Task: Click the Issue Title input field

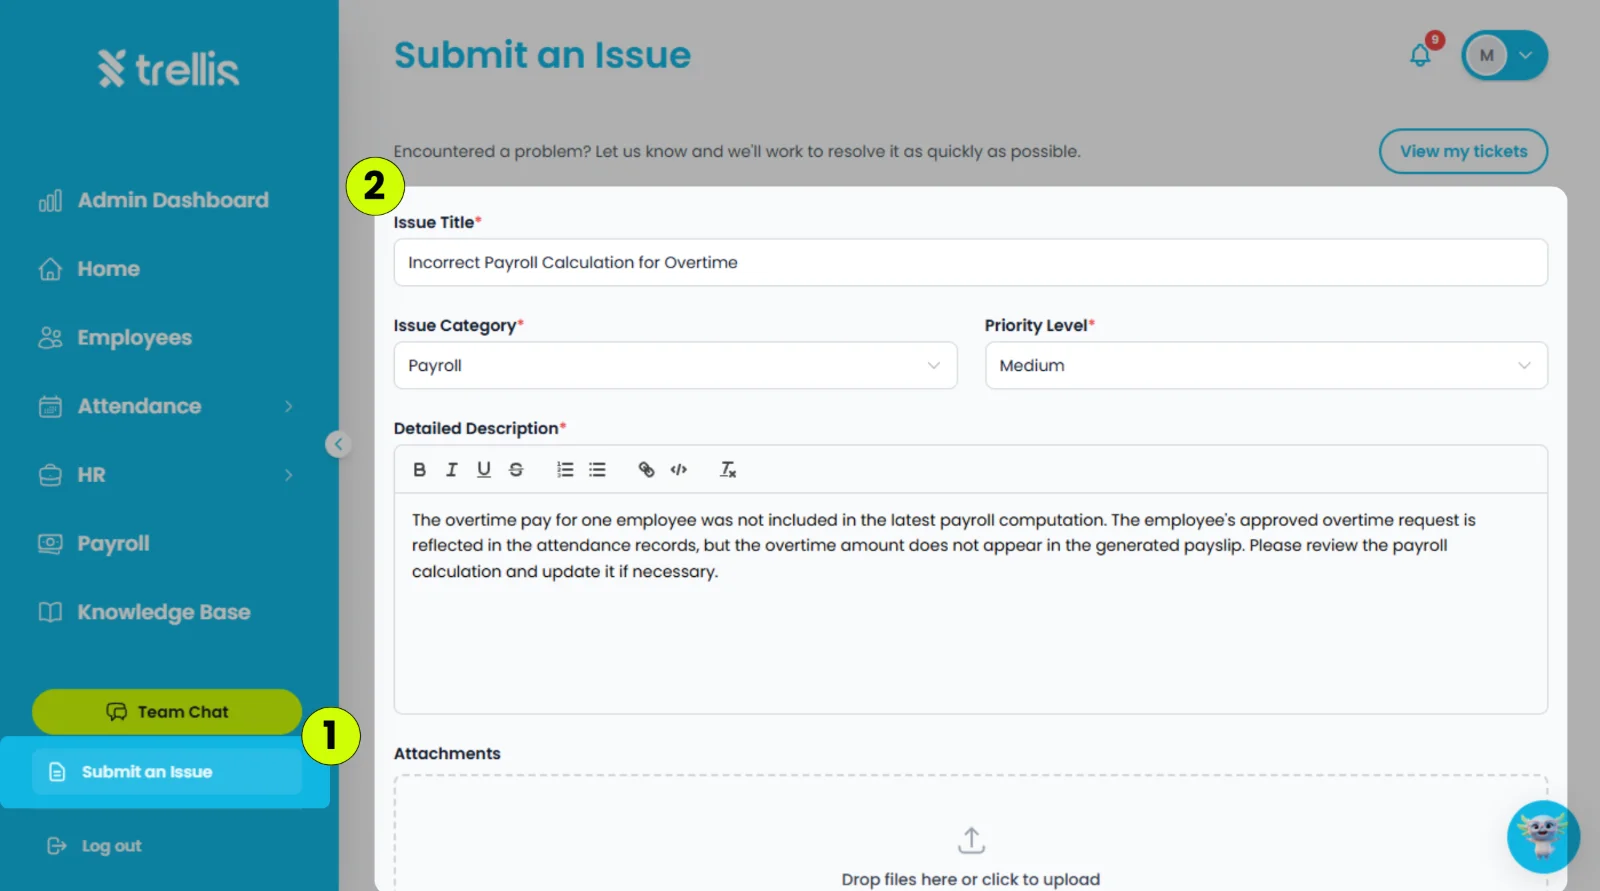Action: pyautogui.click(x=970, y=262)
